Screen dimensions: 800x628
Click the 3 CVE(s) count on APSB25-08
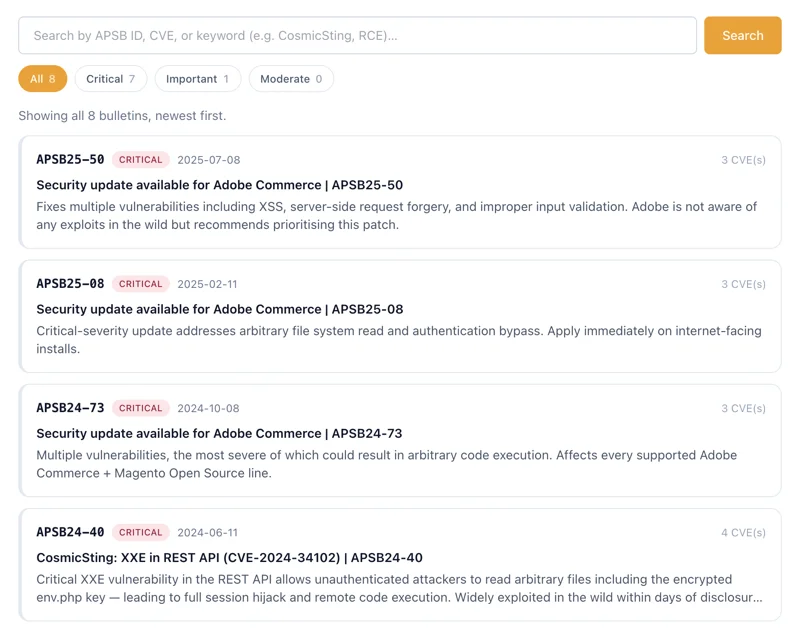pyautogui.click(x=743, y=284)
